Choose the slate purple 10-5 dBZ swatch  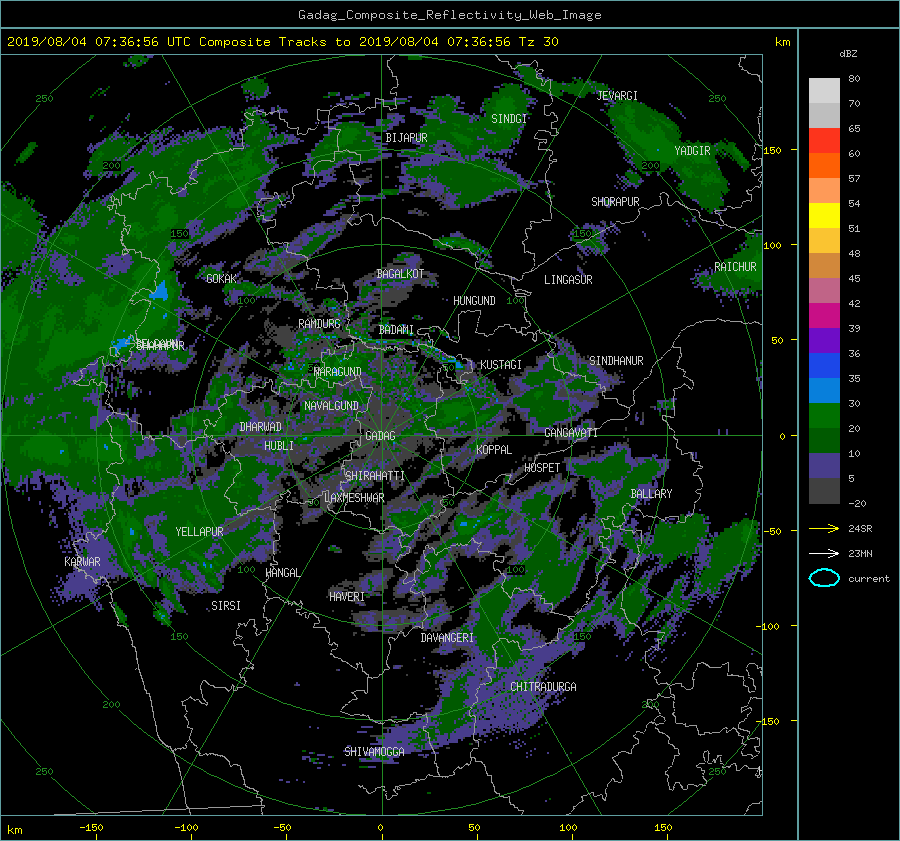click(824, 465)
